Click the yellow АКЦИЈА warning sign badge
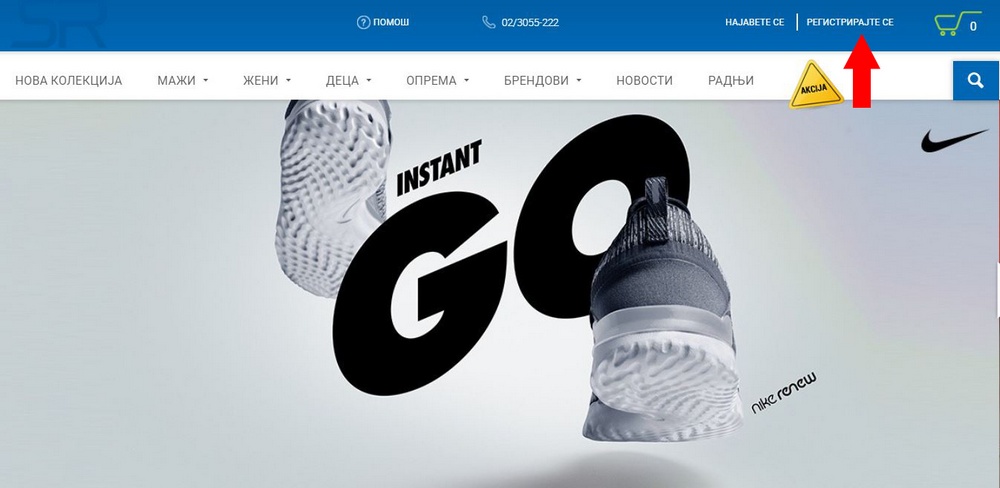 (816, 85)
